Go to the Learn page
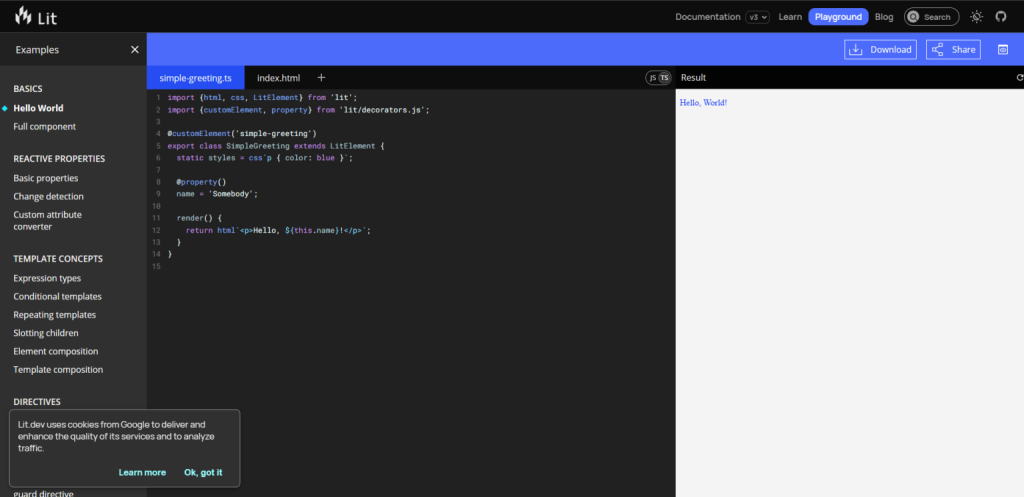This screenshot has width=1024, height=497. tap(790, 17)
